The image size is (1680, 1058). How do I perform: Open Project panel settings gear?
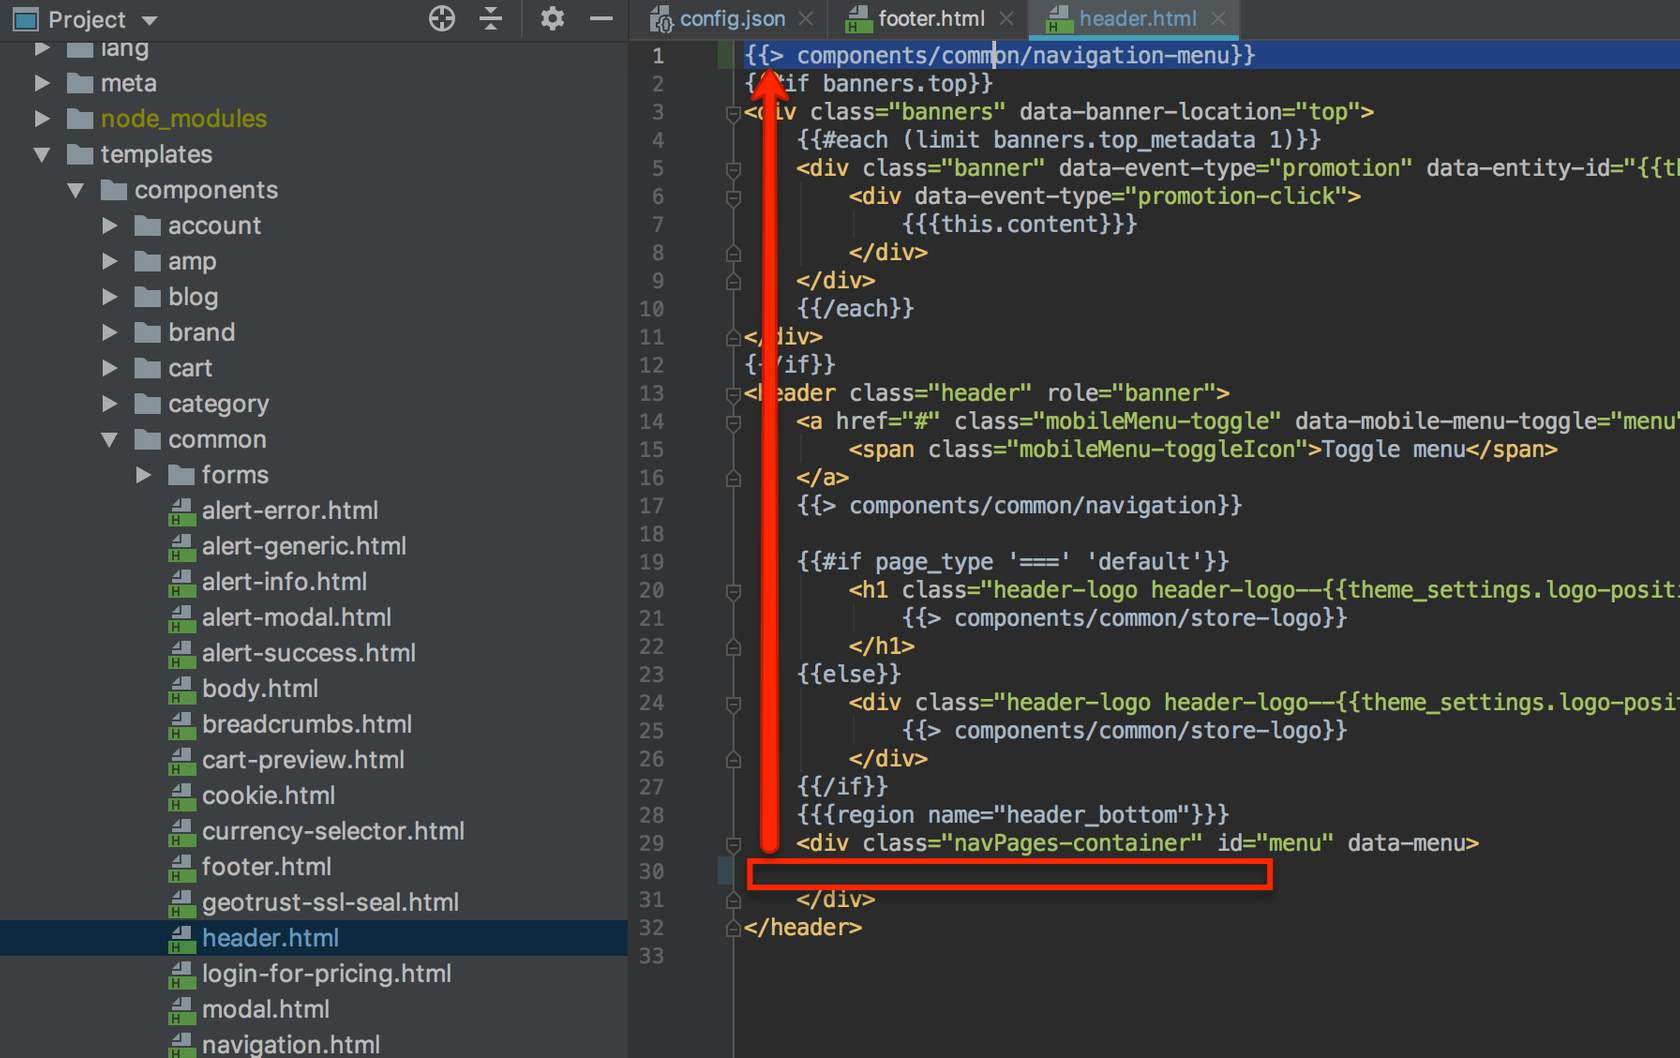[552, 19]
